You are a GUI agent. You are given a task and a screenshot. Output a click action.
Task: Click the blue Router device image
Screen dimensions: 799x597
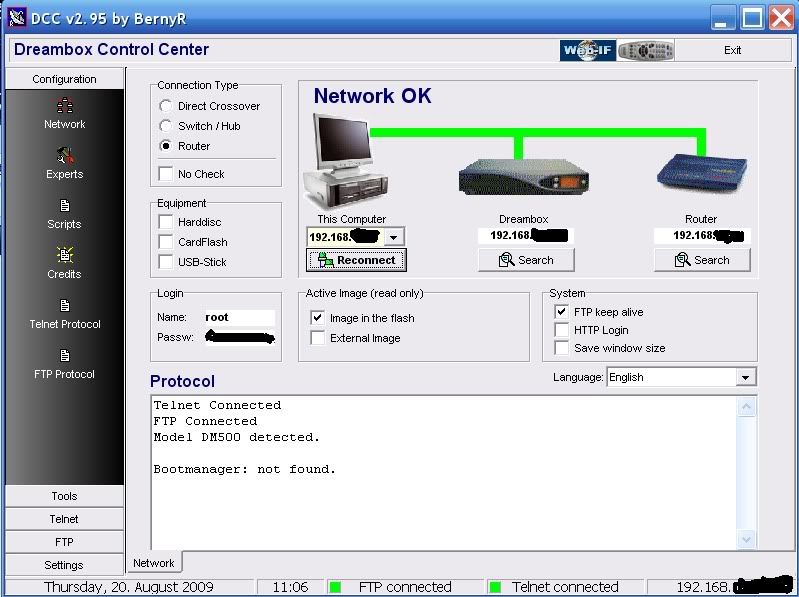702,172
